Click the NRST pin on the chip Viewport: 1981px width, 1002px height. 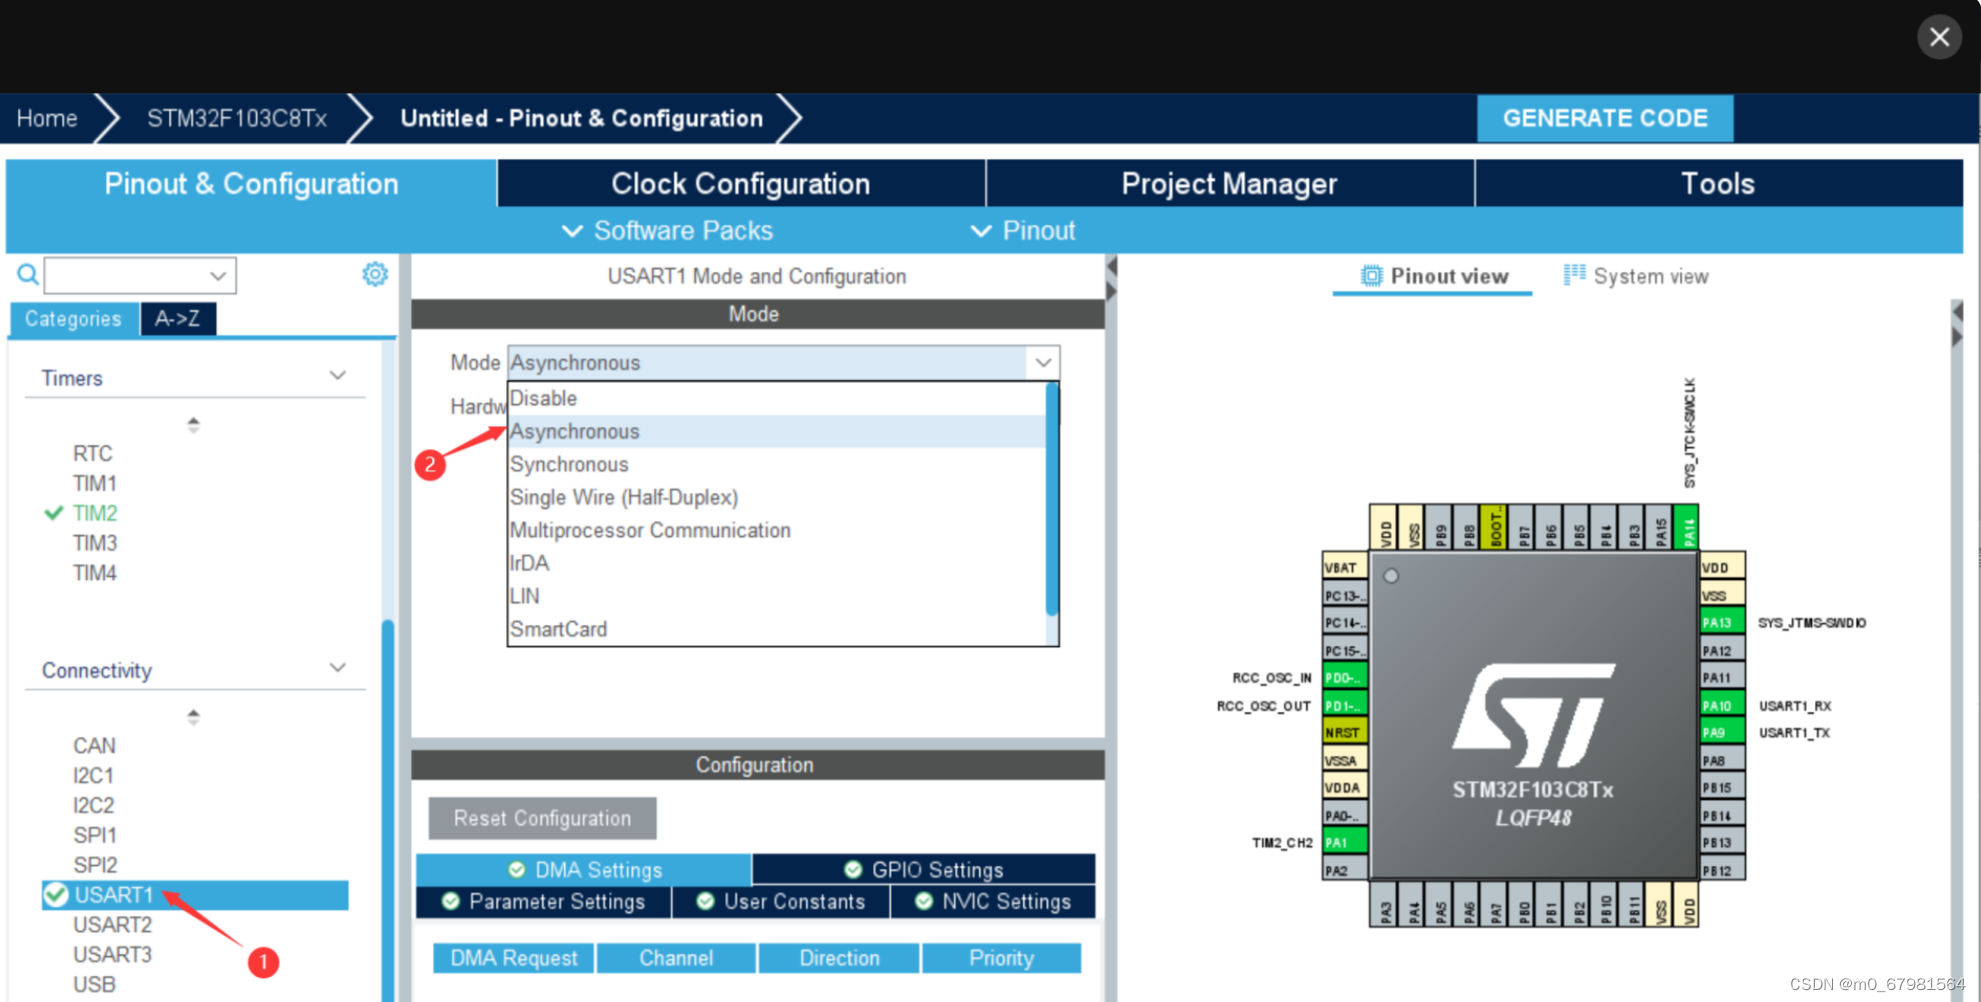point(1345,733)
